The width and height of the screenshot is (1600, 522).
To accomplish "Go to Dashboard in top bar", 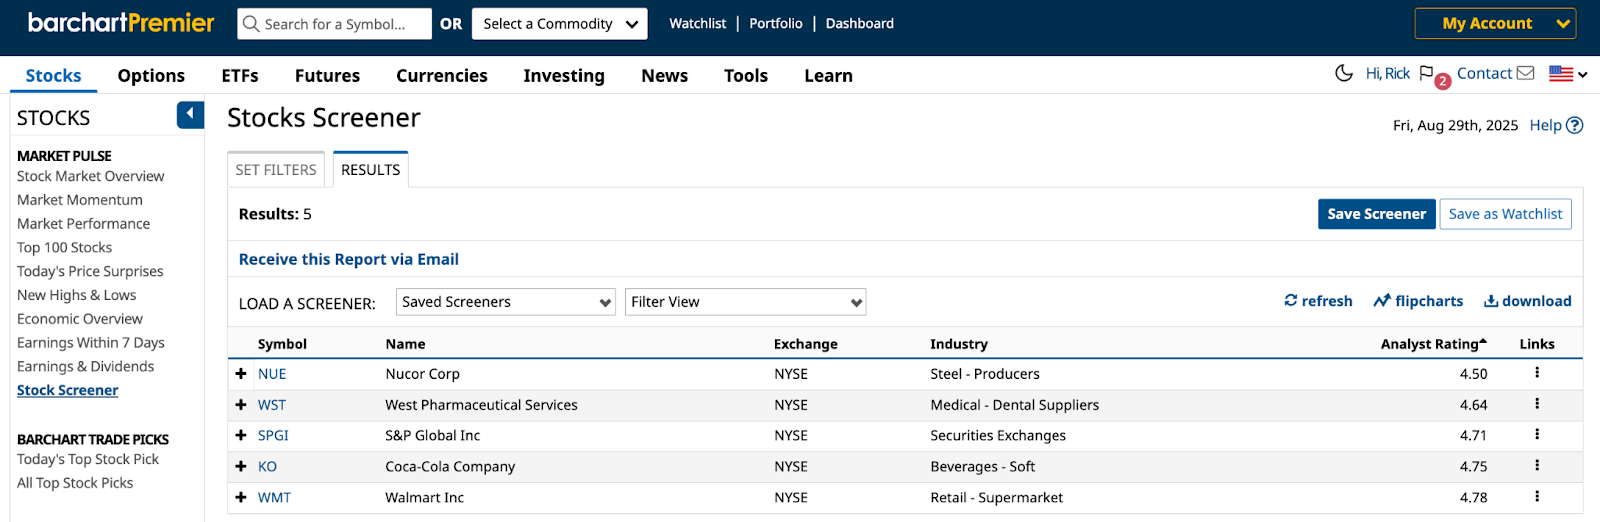I will coord(860,24).
